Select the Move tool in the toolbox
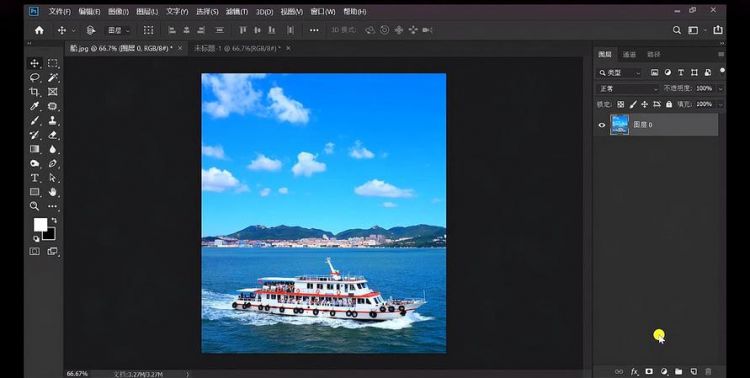 [x=34, y=63]
